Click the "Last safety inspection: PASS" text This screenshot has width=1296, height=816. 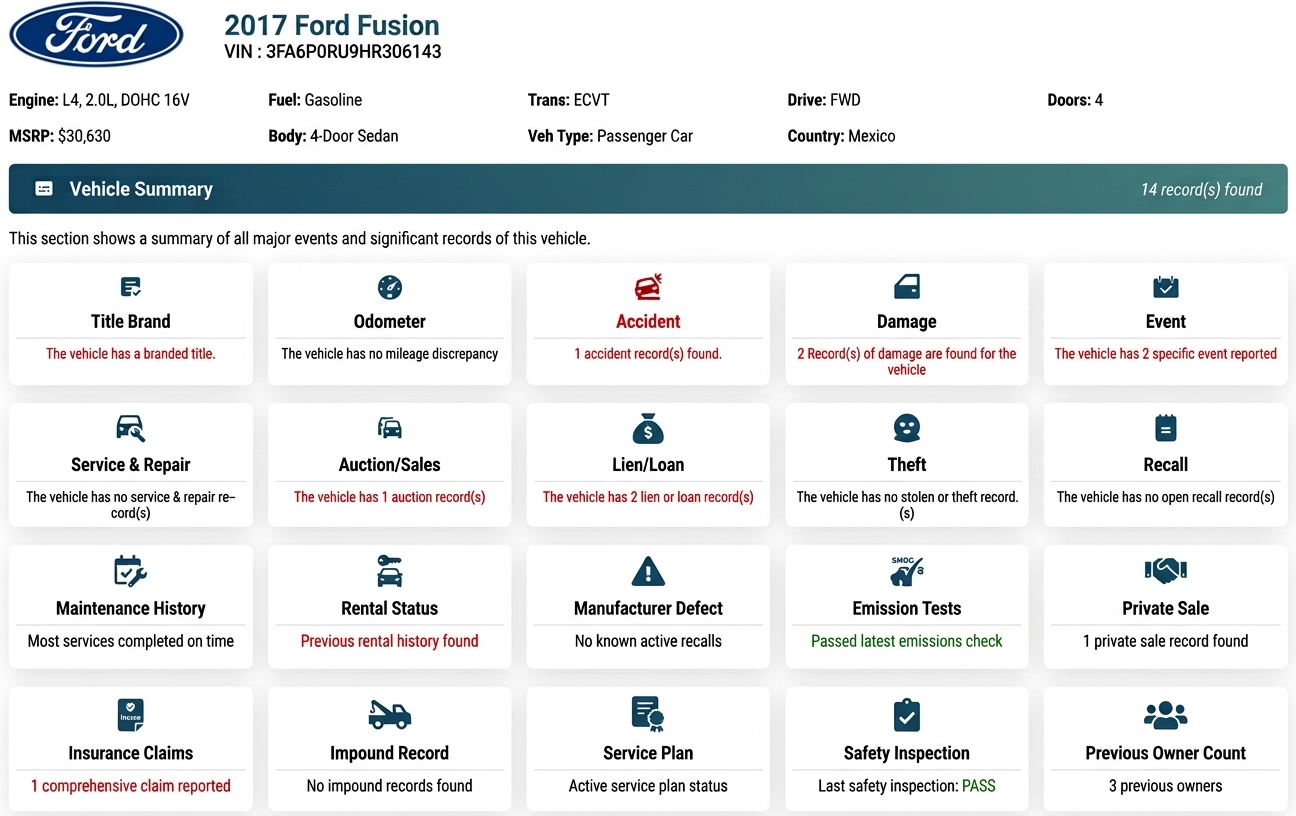pos(907,786)
